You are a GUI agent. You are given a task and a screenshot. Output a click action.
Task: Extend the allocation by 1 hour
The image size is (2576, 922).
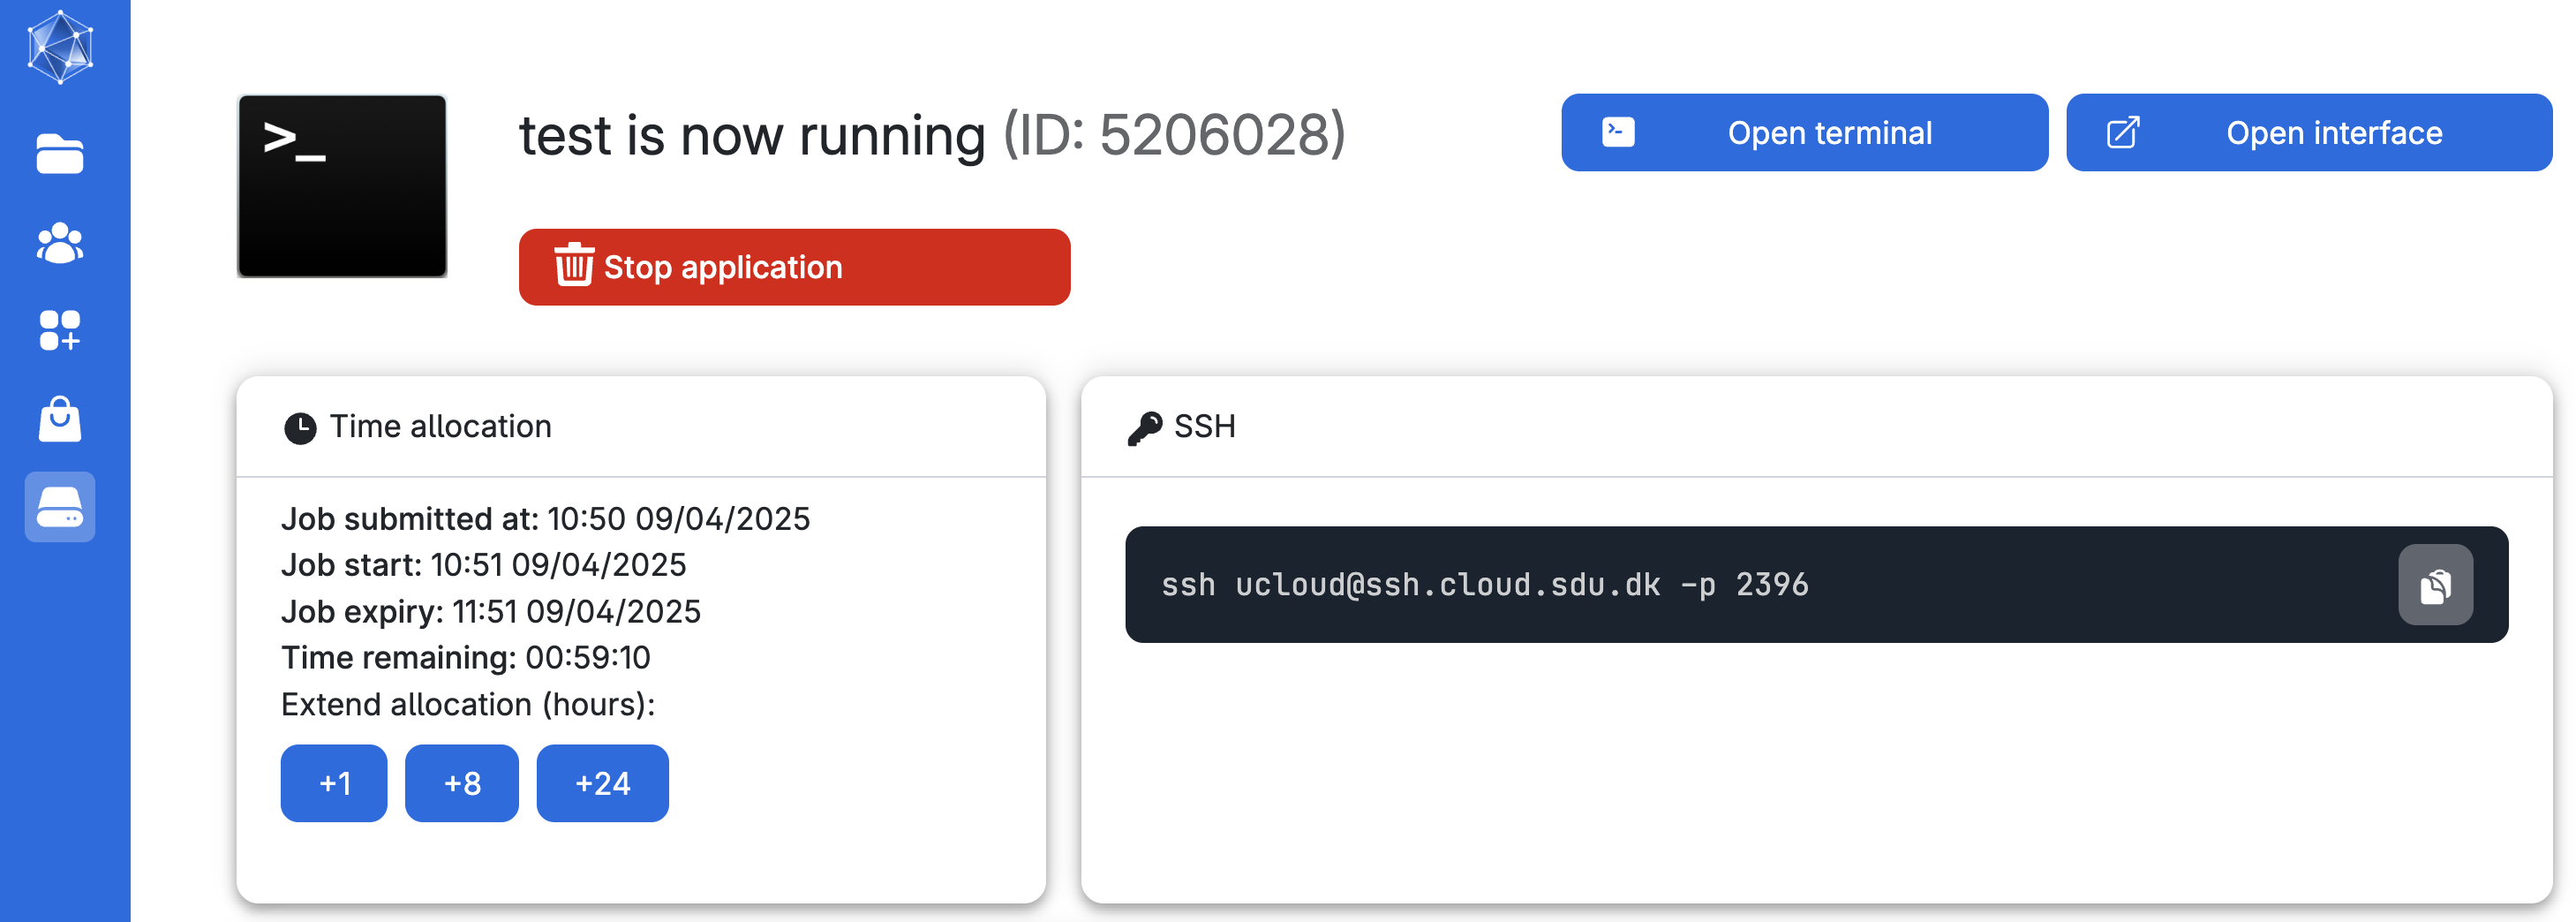(x=334, y=783)
